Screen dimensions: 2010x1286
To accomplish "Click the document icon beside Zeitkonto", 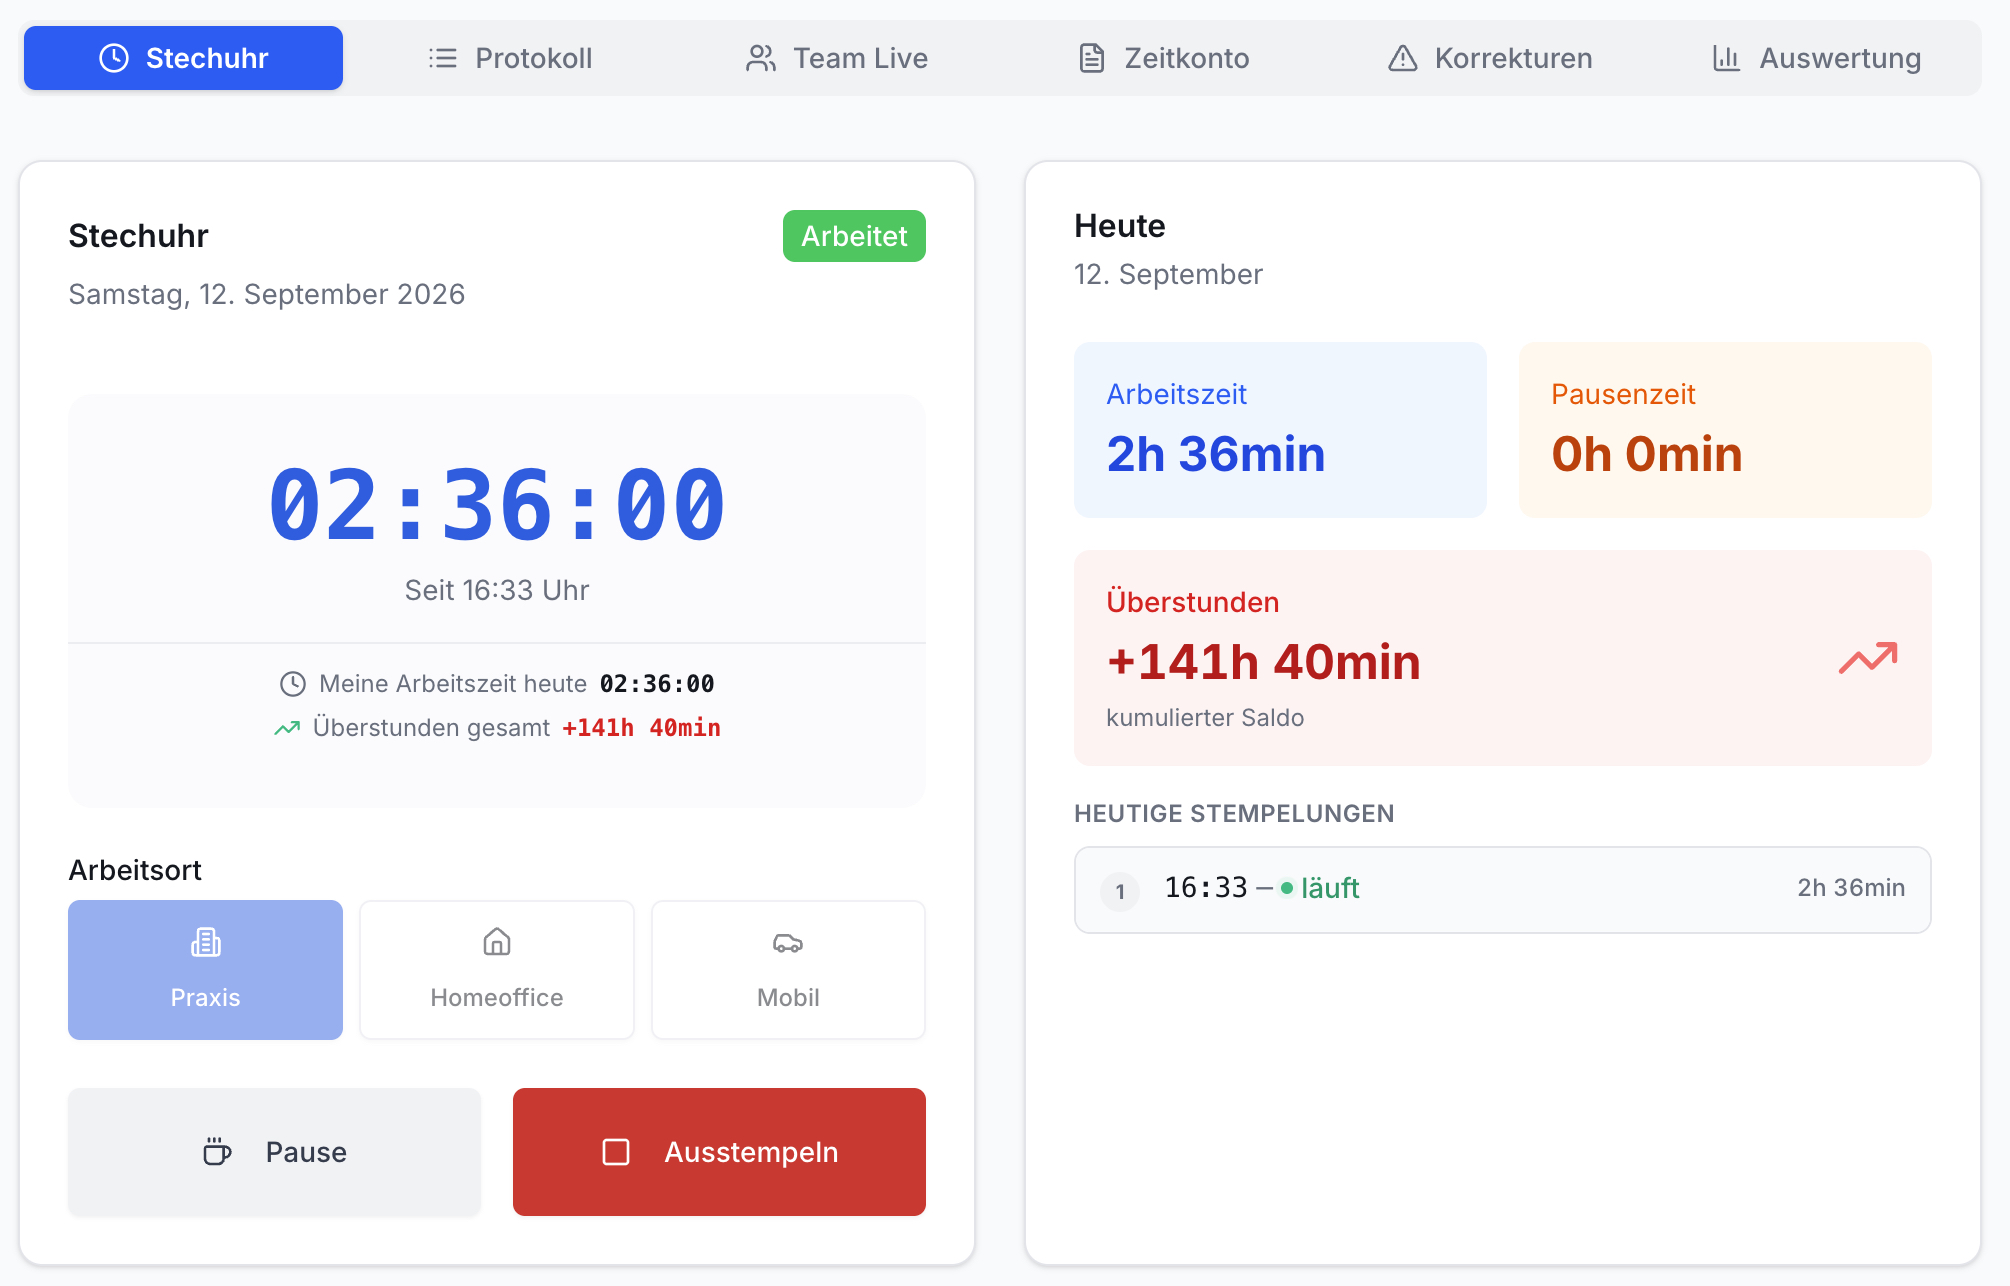I will coord(1092,58).
